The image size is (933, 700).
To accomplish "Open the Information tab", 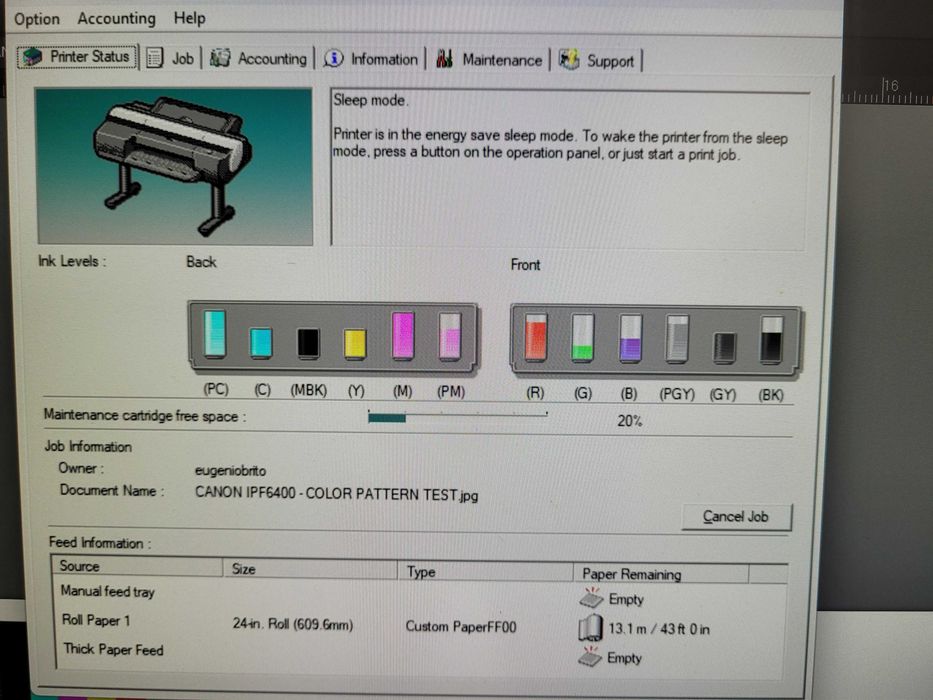I will [x=371, y=59].
